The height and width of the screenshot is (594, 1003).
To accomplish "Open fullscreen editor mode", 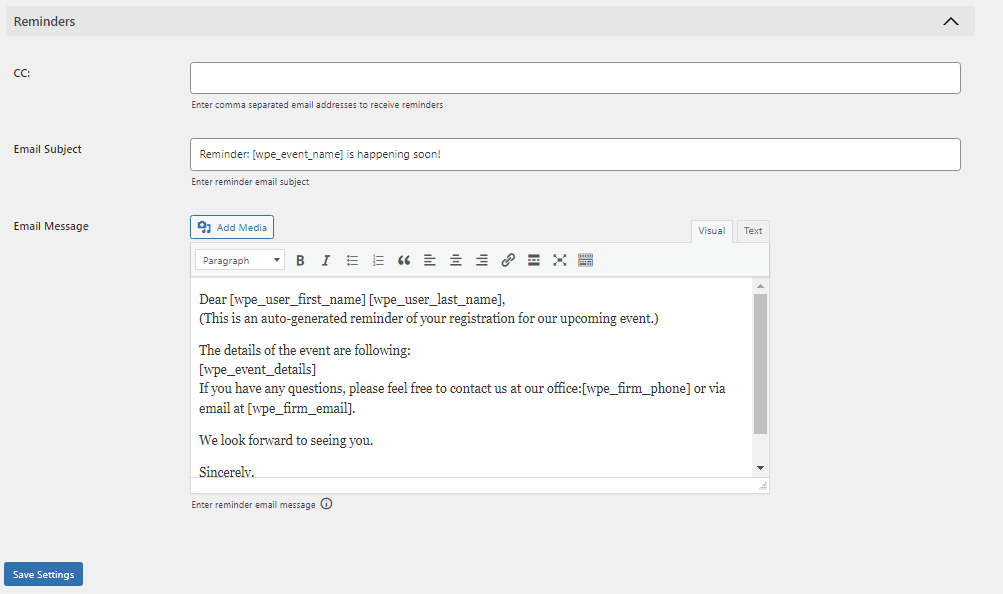I will click(x=560, y=260).
